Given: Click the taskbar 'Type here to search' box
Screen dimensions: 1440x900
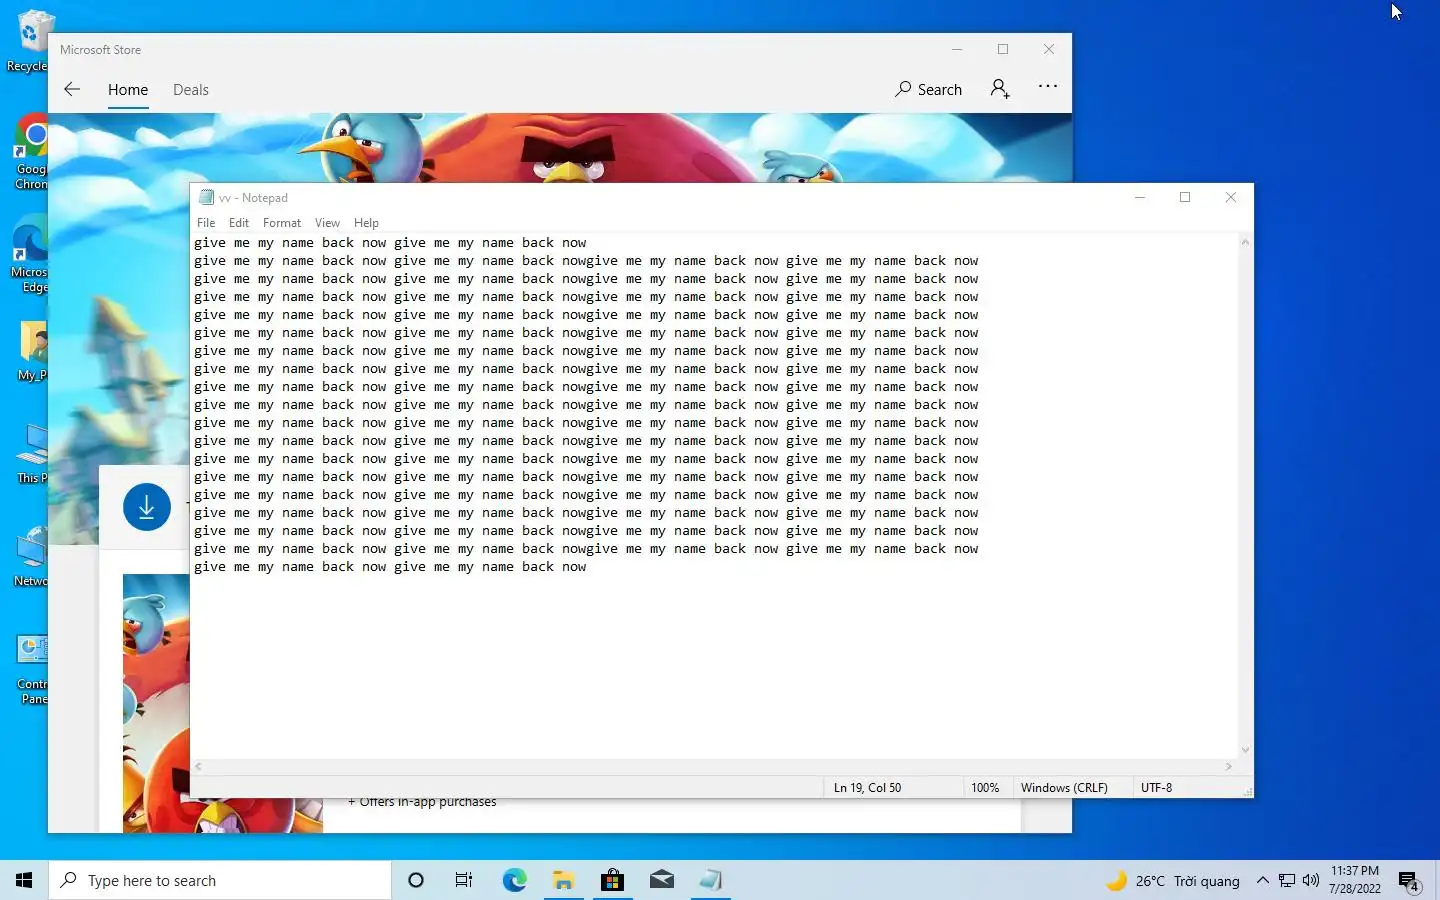Looking at the screenshot, I should click(220, 880).
